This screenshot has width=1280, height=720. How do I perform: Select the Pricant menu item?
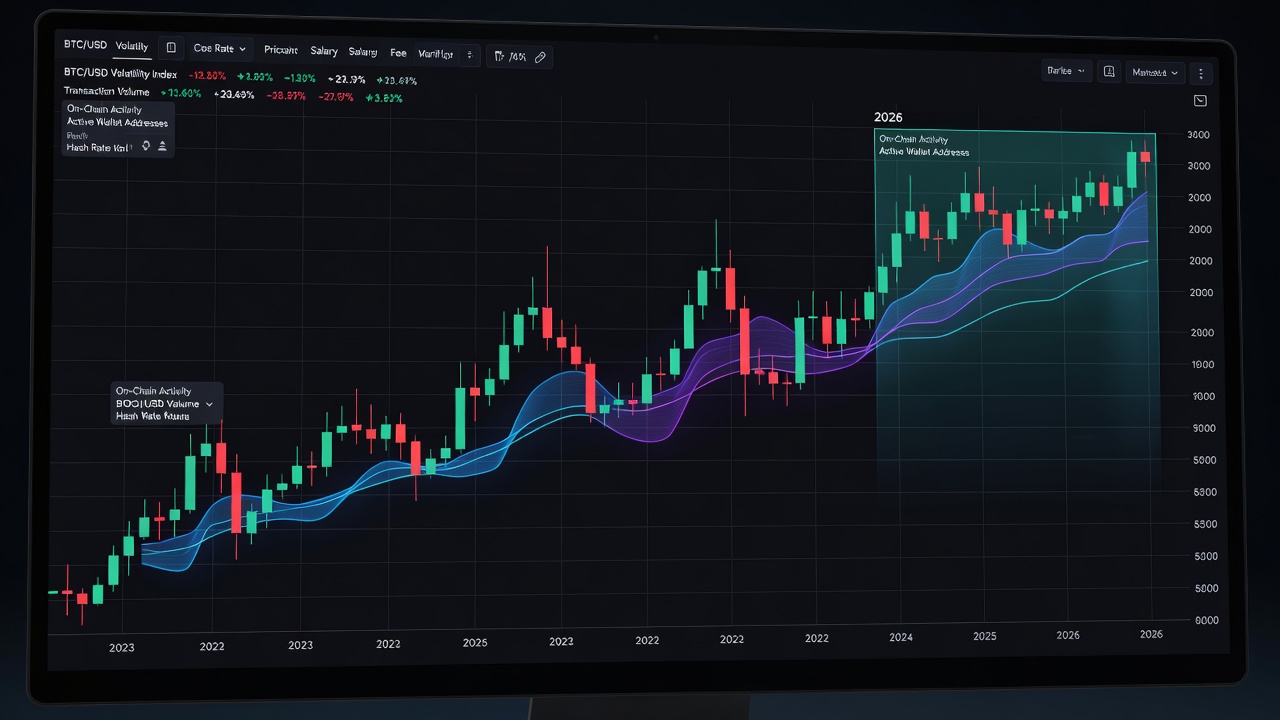point(280,50)
